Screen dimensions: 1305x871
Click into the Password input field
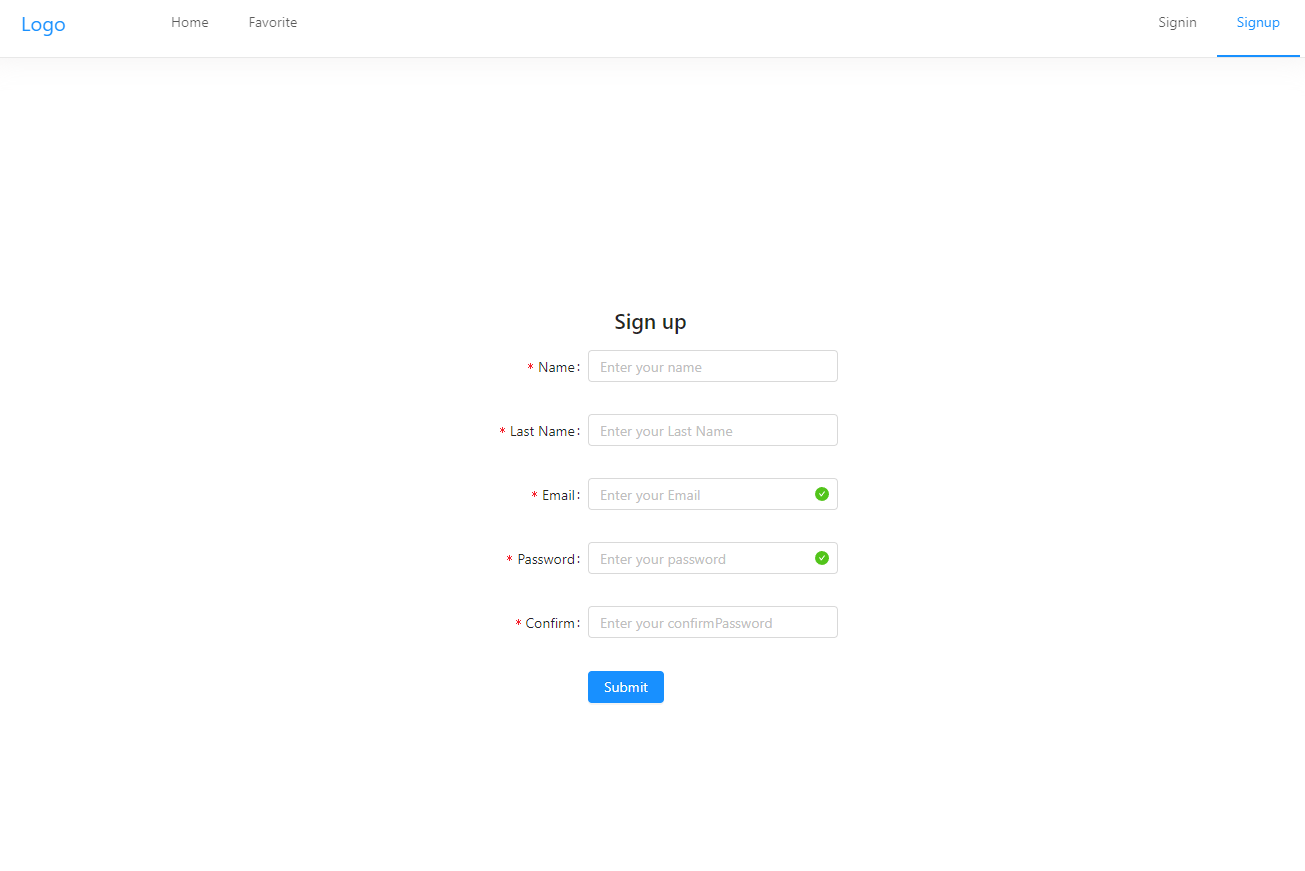click(x=712, y=558)
